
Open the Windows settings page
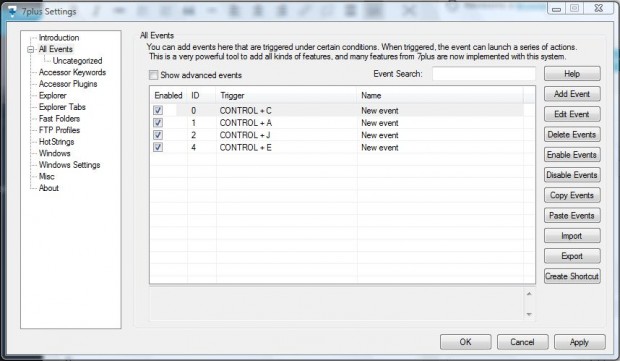pyautogui.click(x=55, y=153)
